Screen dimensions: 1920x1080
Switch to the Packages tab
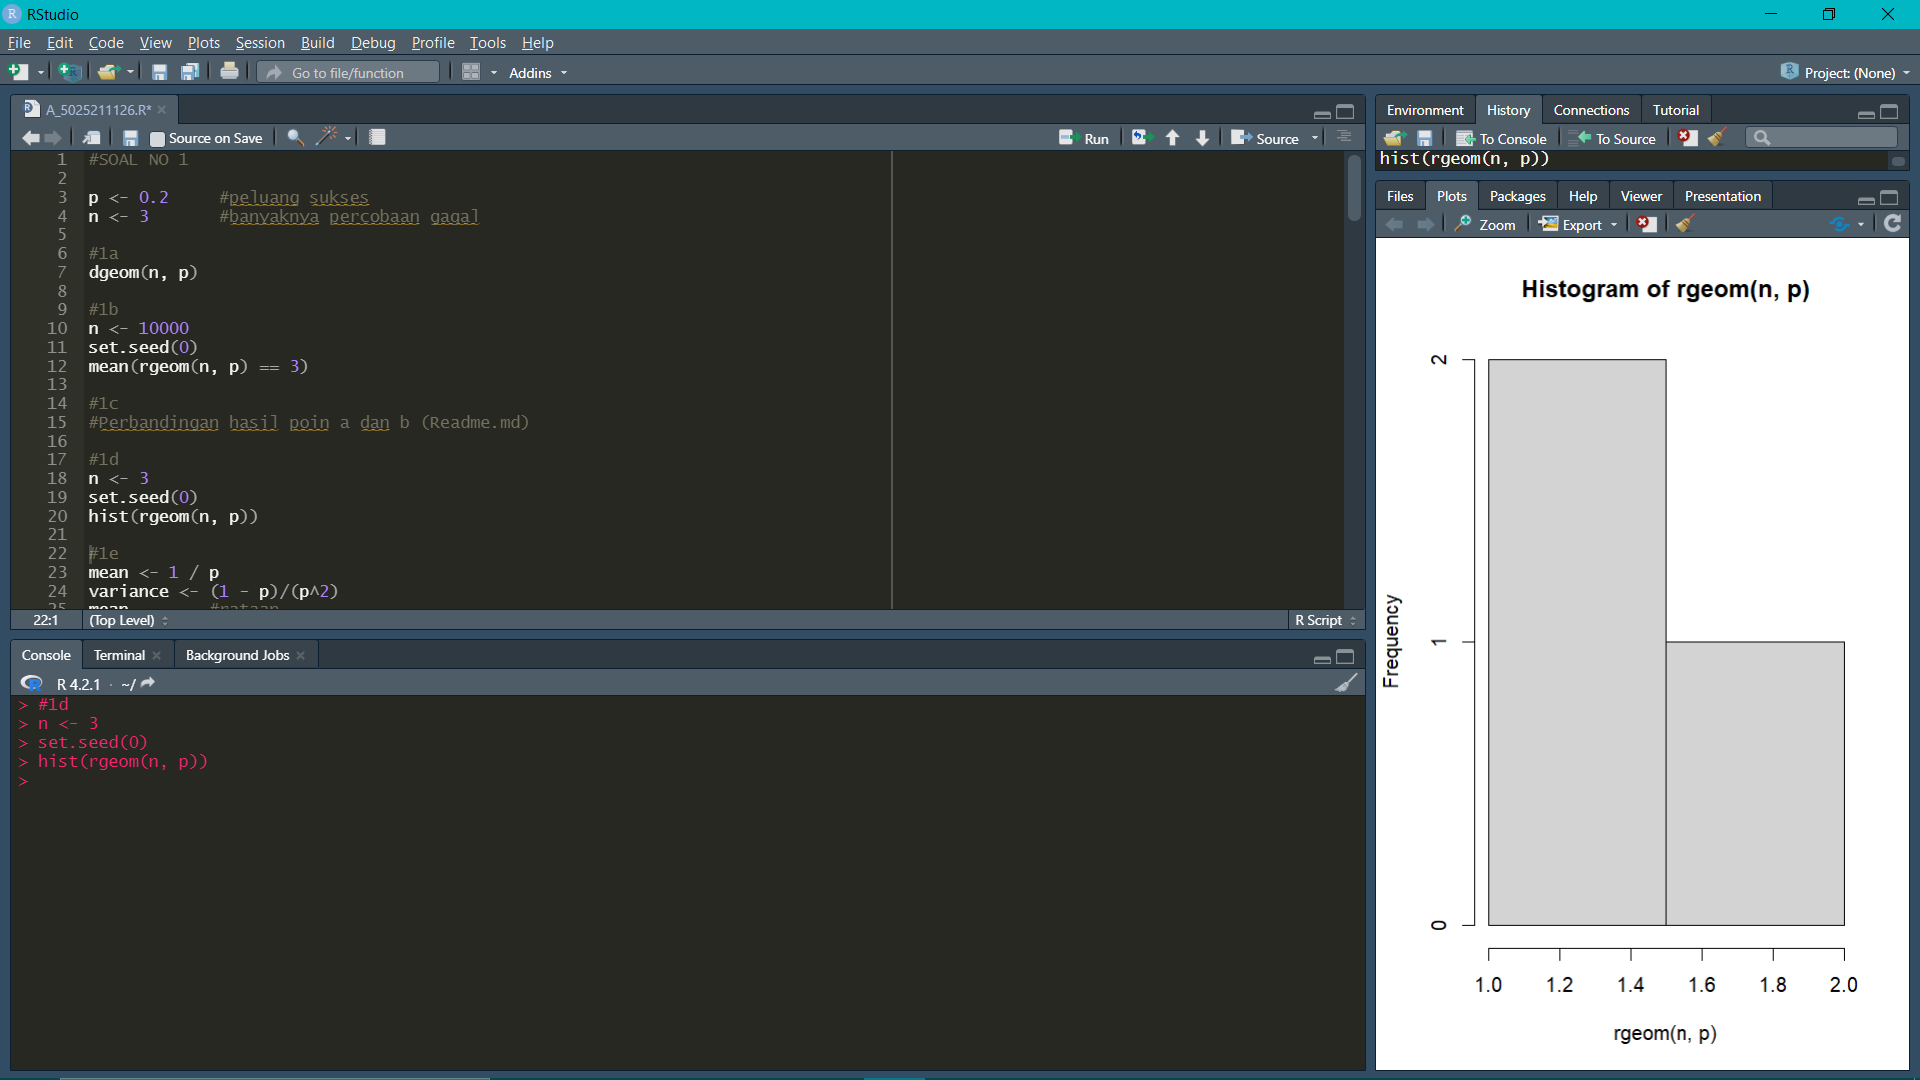click(1517, 195)
